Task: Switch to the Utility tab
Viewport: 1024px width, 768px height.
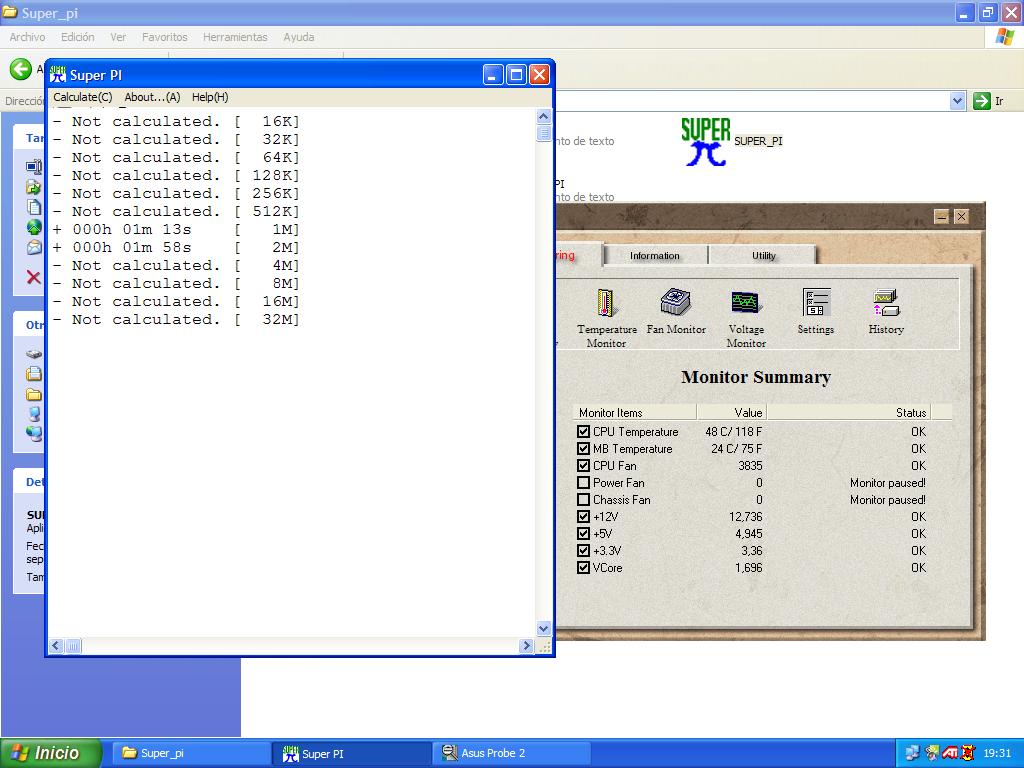Action: [x=764, y=256]
